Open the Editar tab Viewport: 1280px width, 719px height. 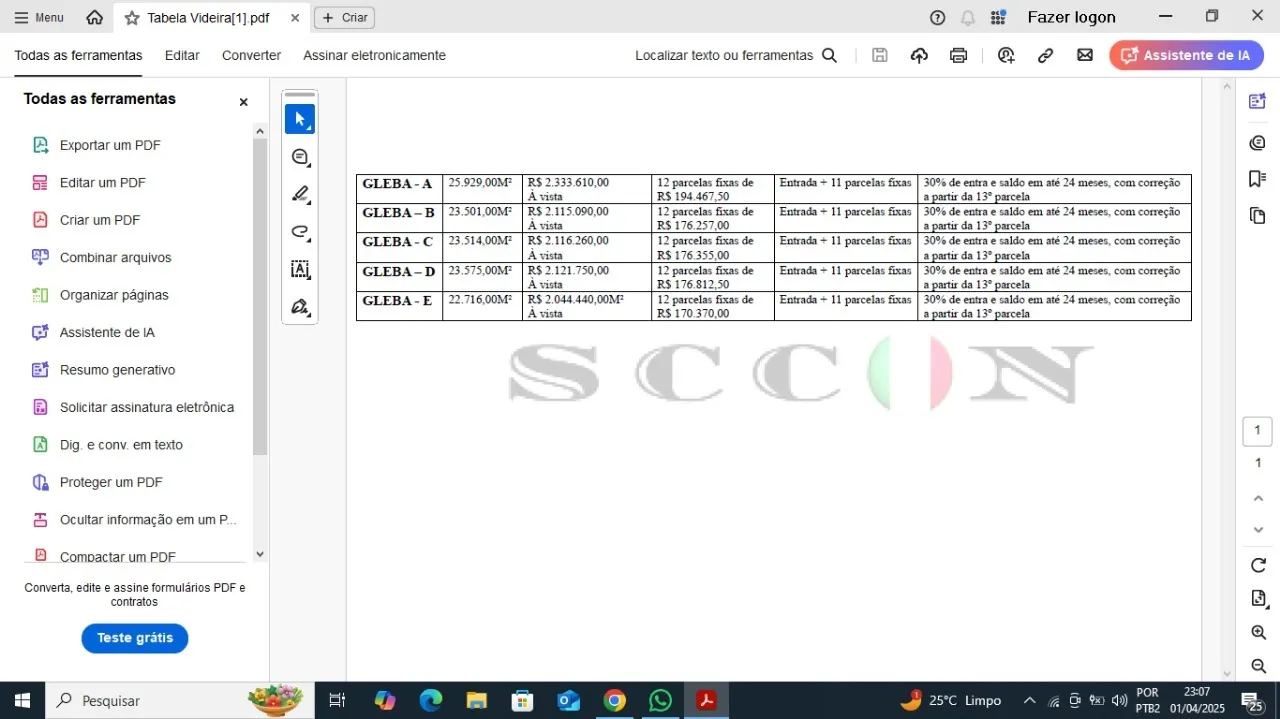182,56
